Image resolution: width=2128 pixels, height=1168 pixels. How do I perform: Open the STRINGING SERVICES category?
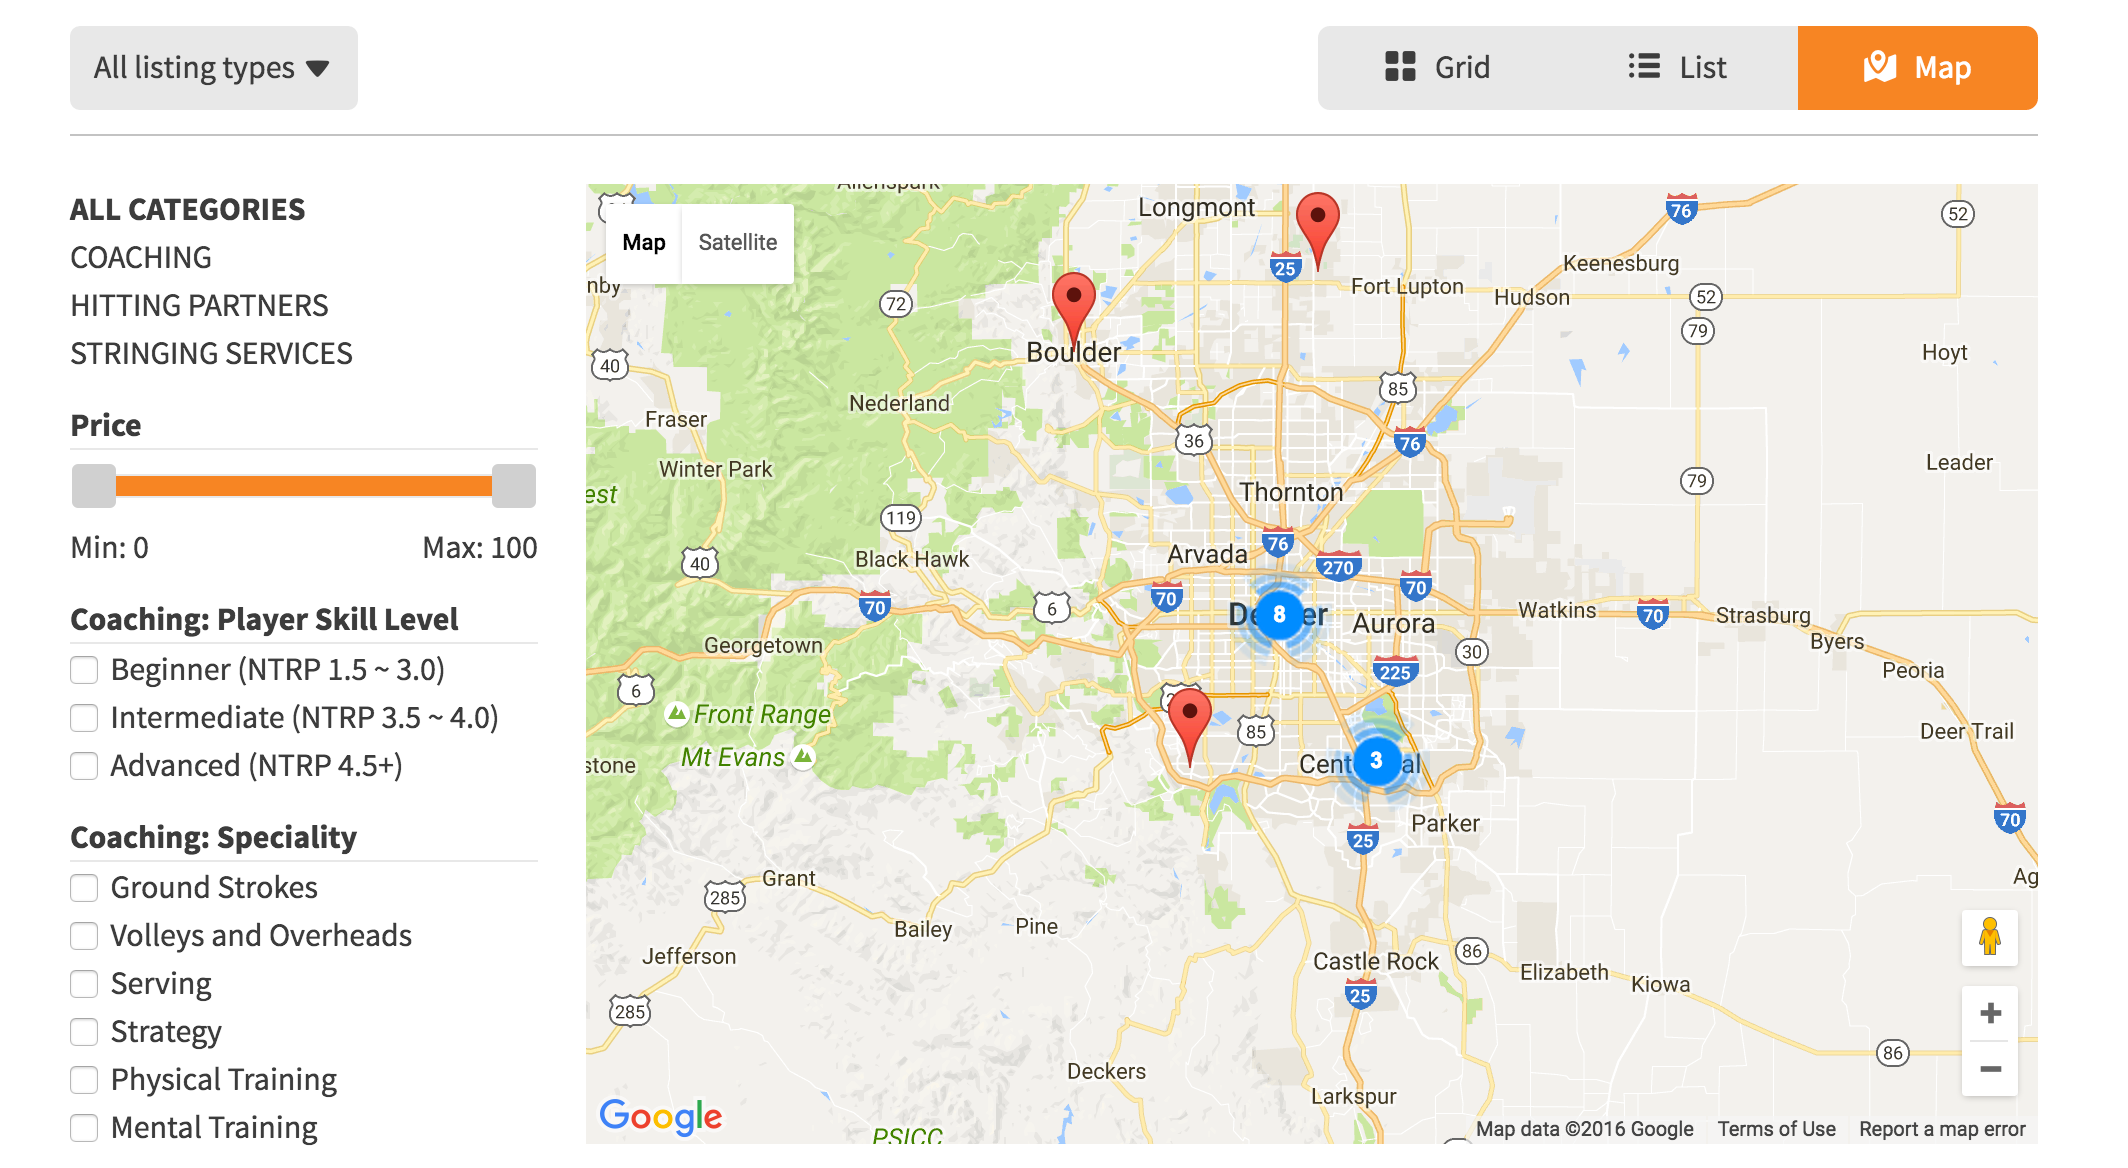point(211,354)
